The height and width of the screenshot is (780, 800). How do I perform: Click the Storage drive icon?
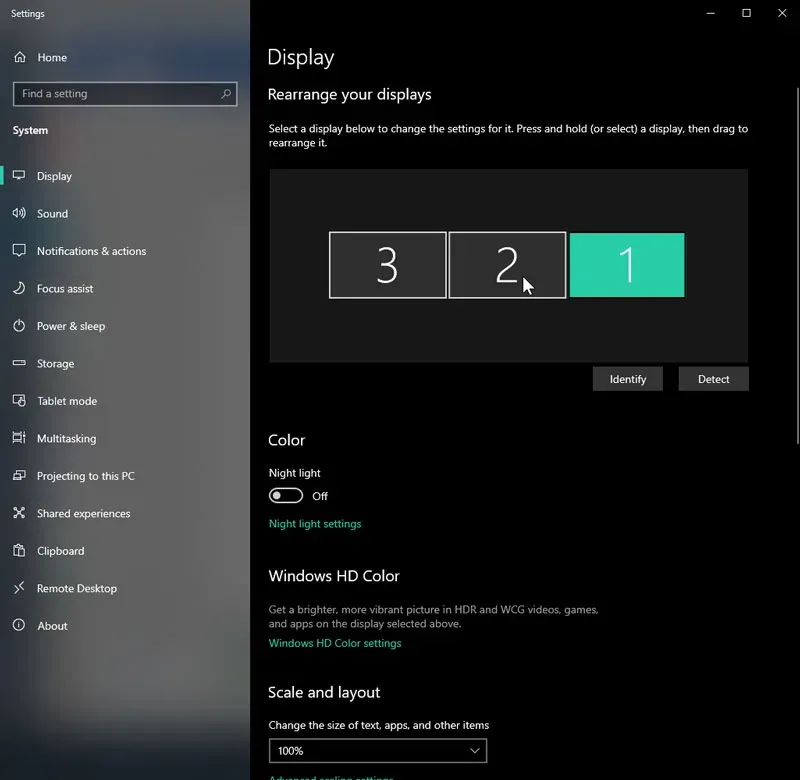(x=19, y=363)
